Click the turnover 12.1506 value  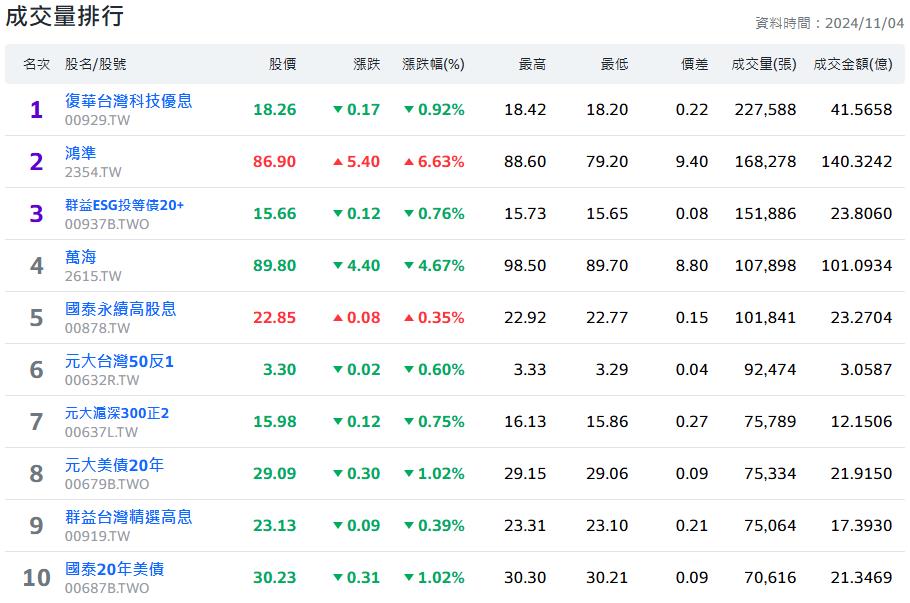861,421
